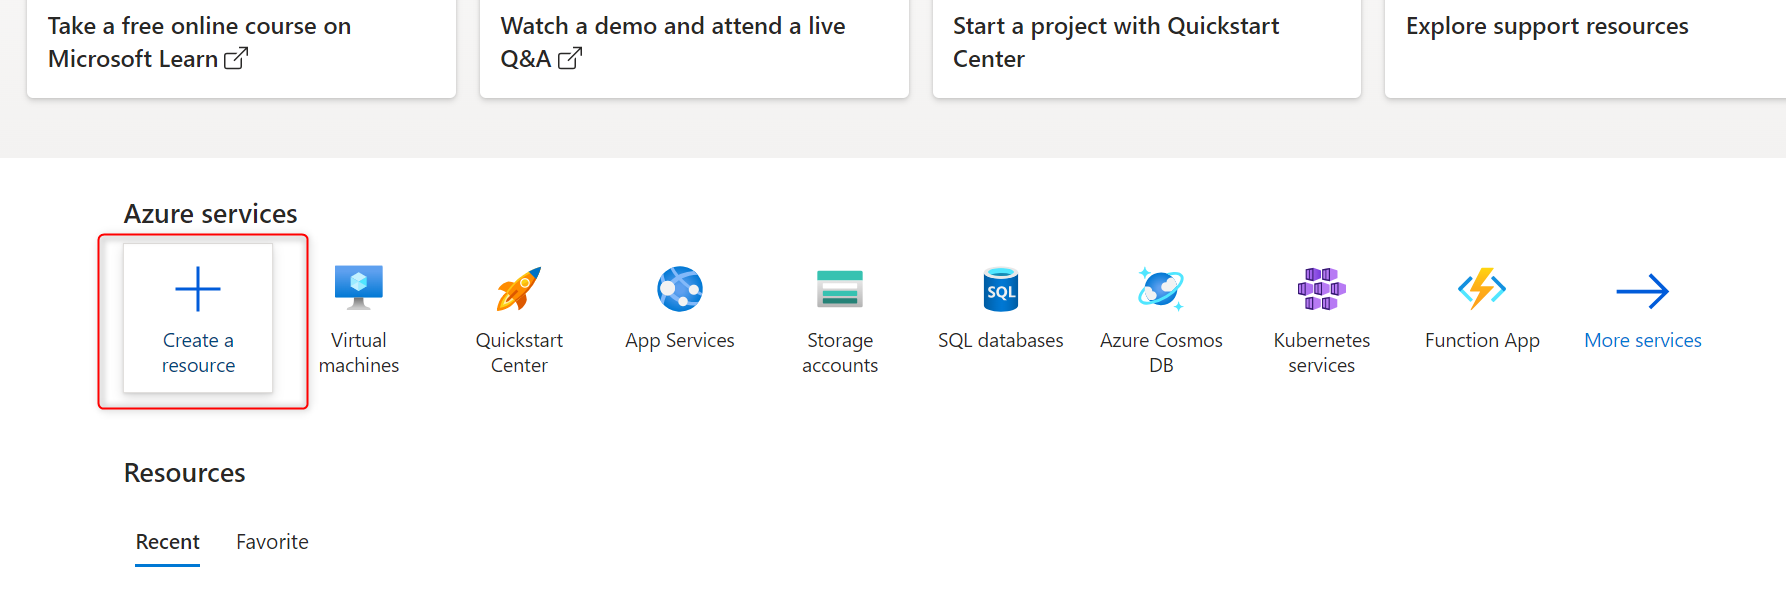Click the Azure Cosmos DB label text

click(1161, 353)
